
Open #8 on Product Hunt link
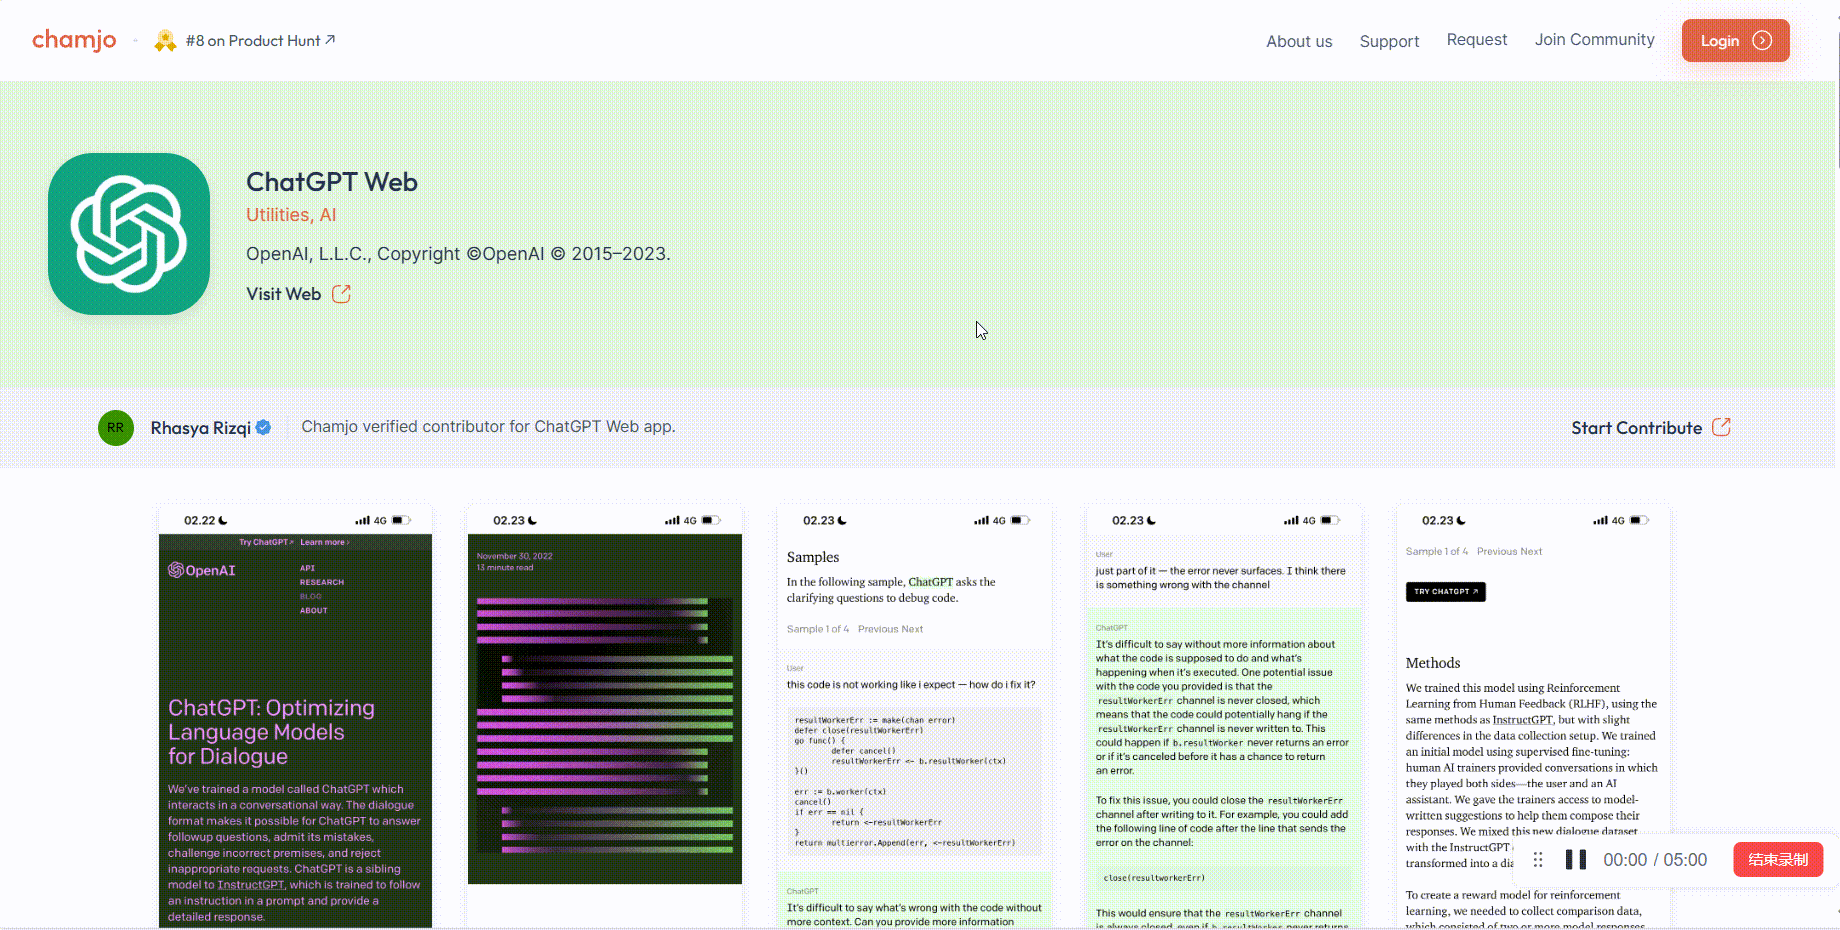coord(260,41)
